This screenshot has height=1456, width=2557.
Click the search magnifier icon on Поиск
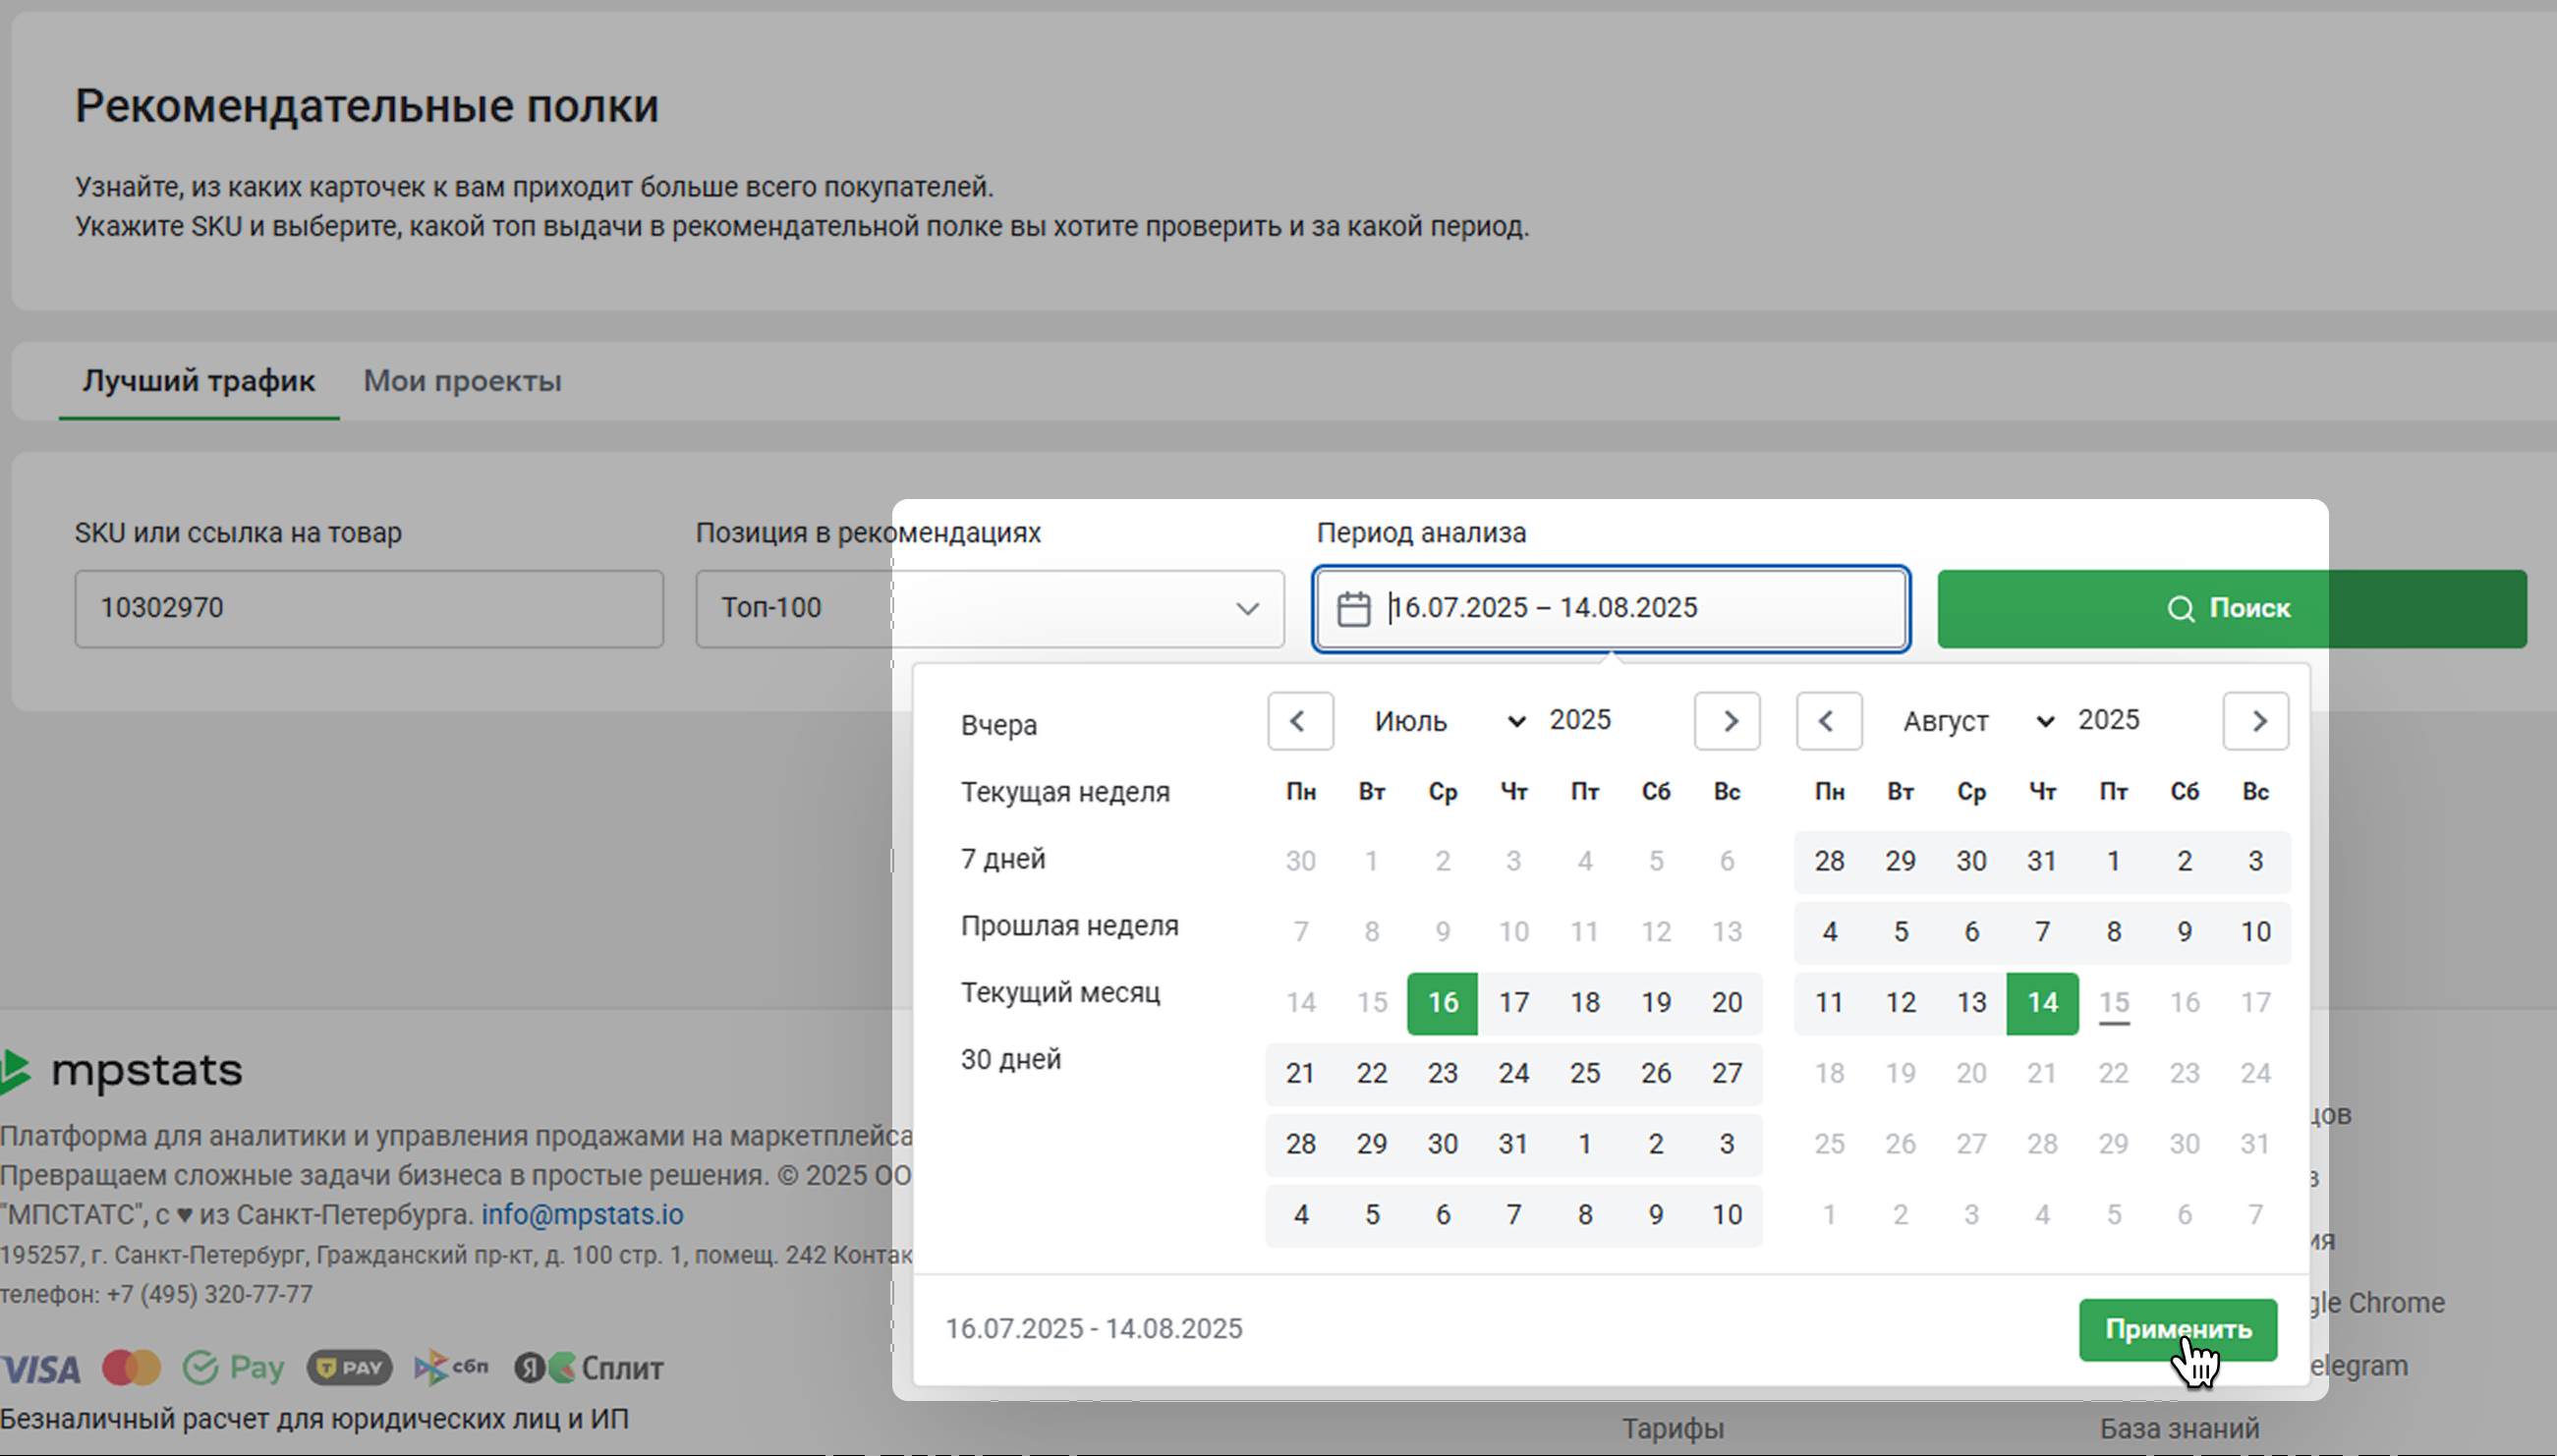click(x=2180, y=609)
